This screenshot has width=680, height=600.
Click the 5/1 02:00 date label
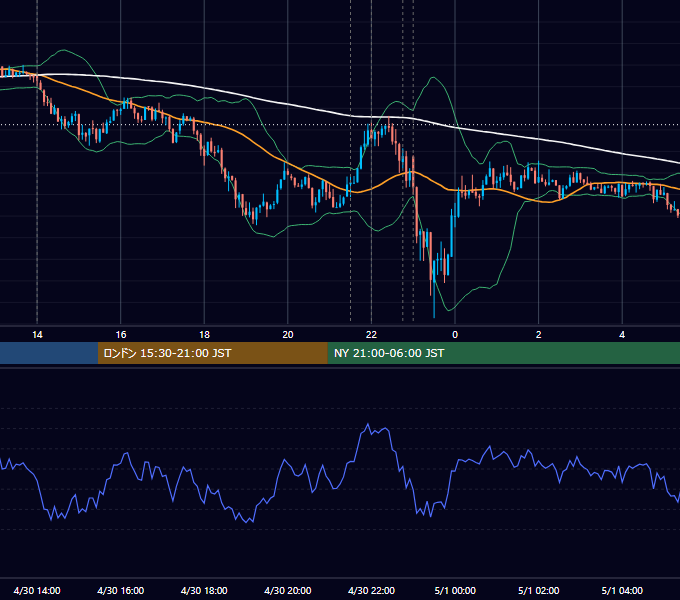click(x=539, y=590)
